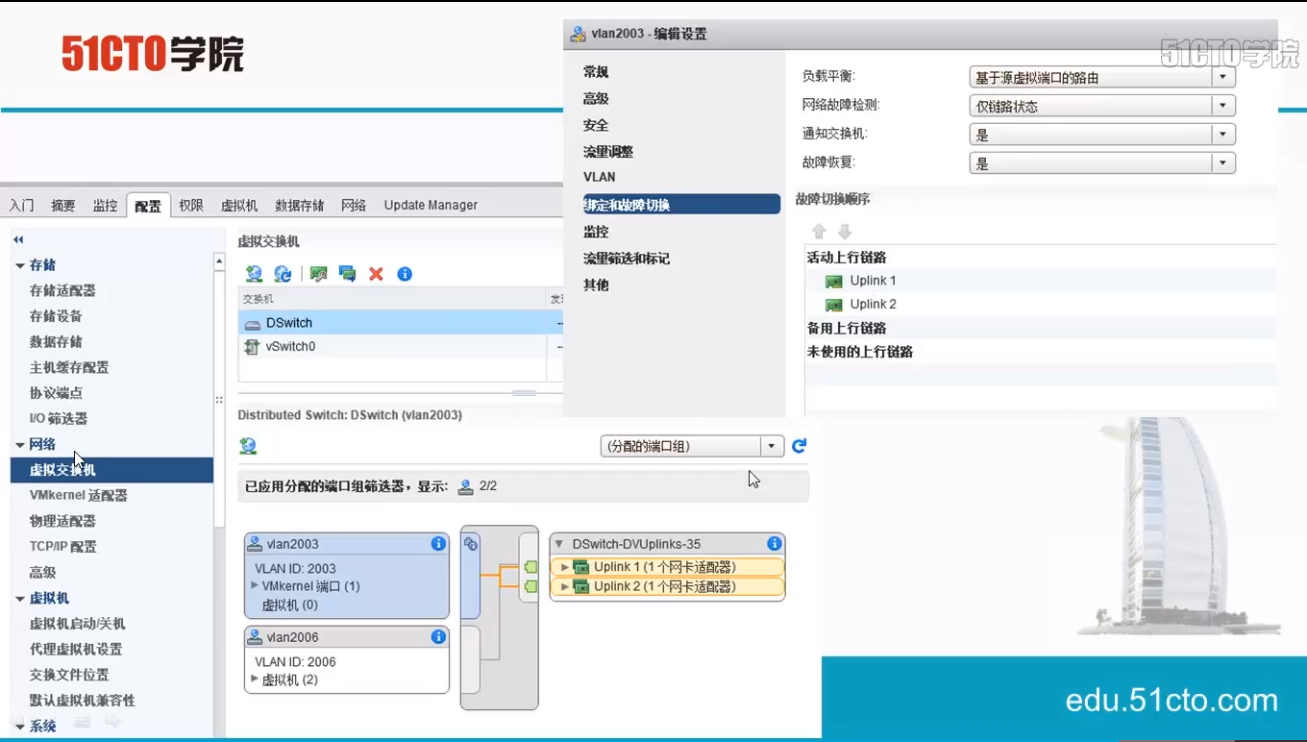Click the sidebar scrollbar up arrow
The image size is (1307, 742).
pos(219,262)
